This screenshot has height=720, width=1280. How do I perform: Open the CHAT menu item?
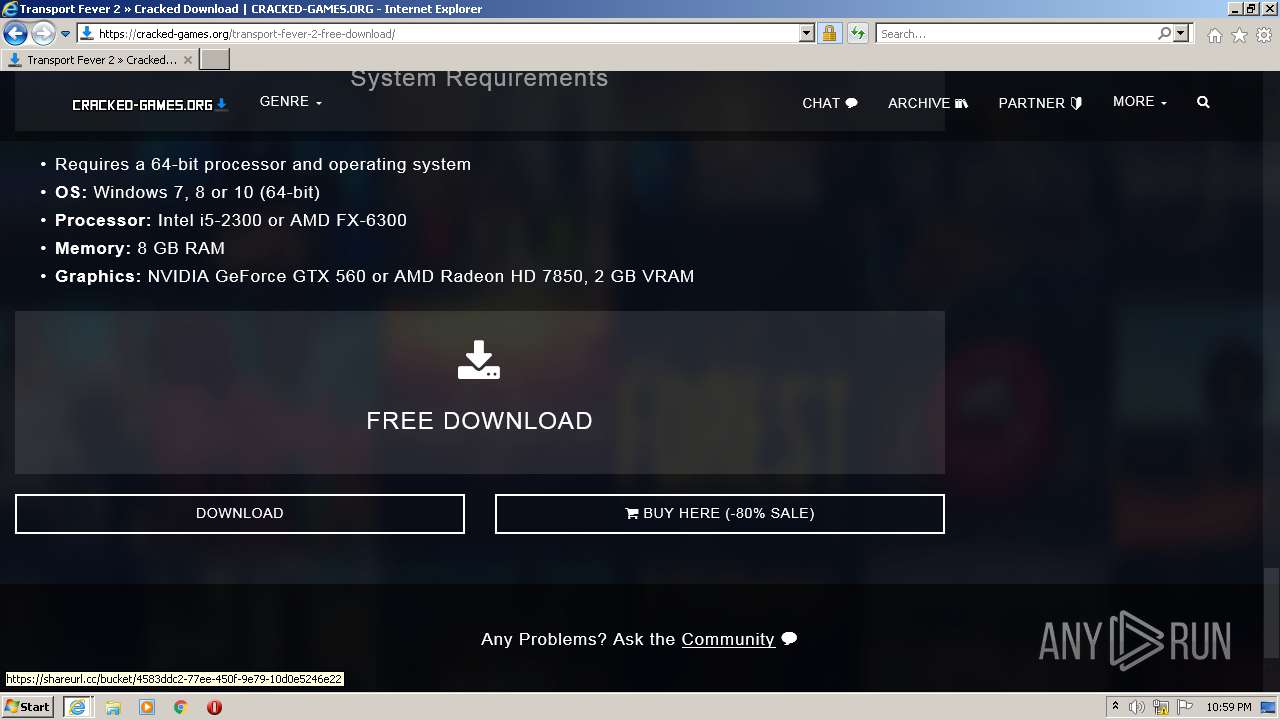click(830, 103)
